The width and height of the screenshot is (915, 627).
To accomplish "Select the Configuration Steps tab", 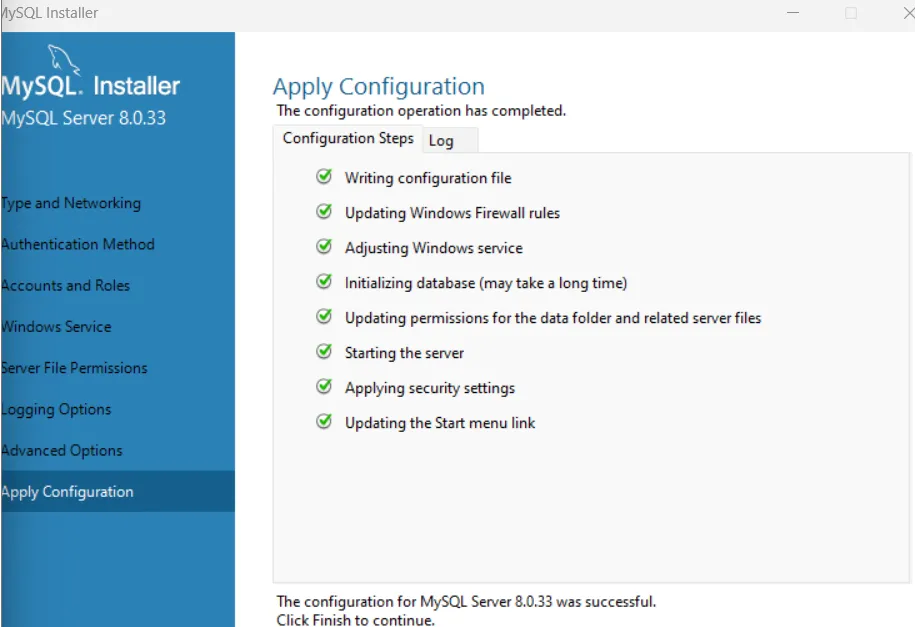I will point(348,138).
